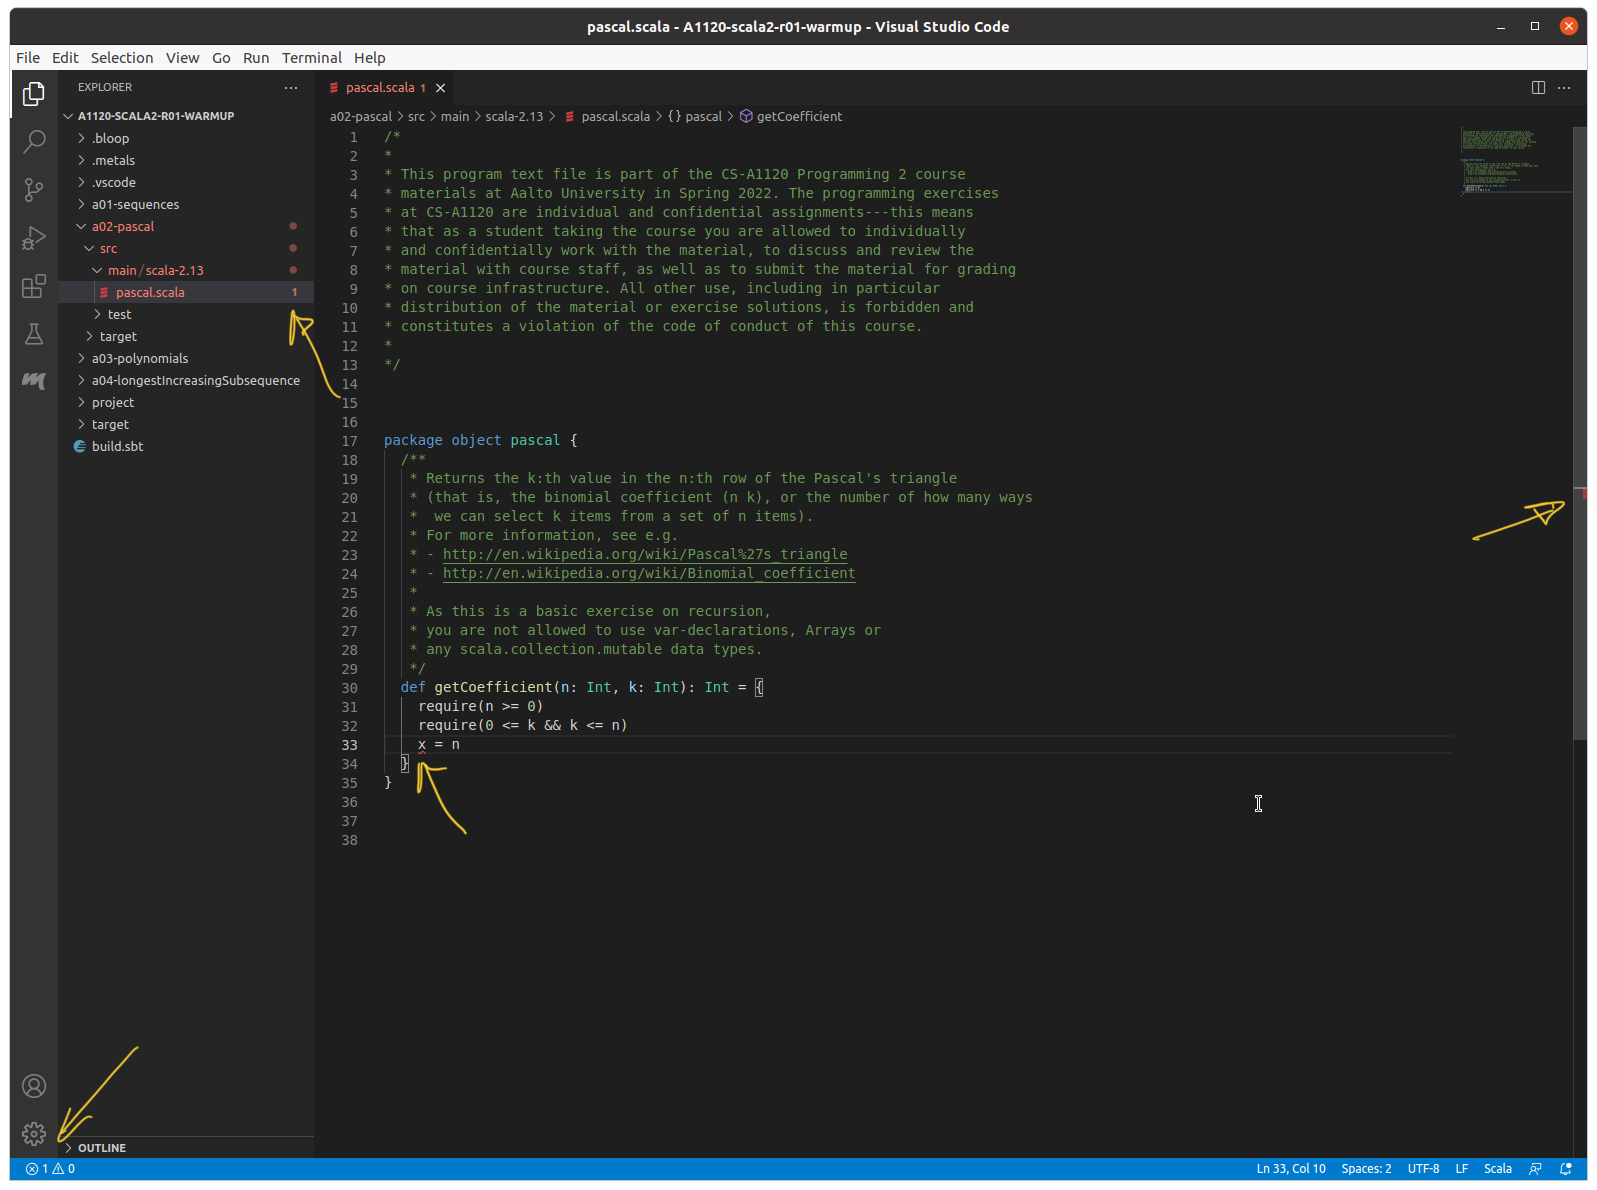Open the Pascal's triangle Wikipedia link

[x=644, y=554]
